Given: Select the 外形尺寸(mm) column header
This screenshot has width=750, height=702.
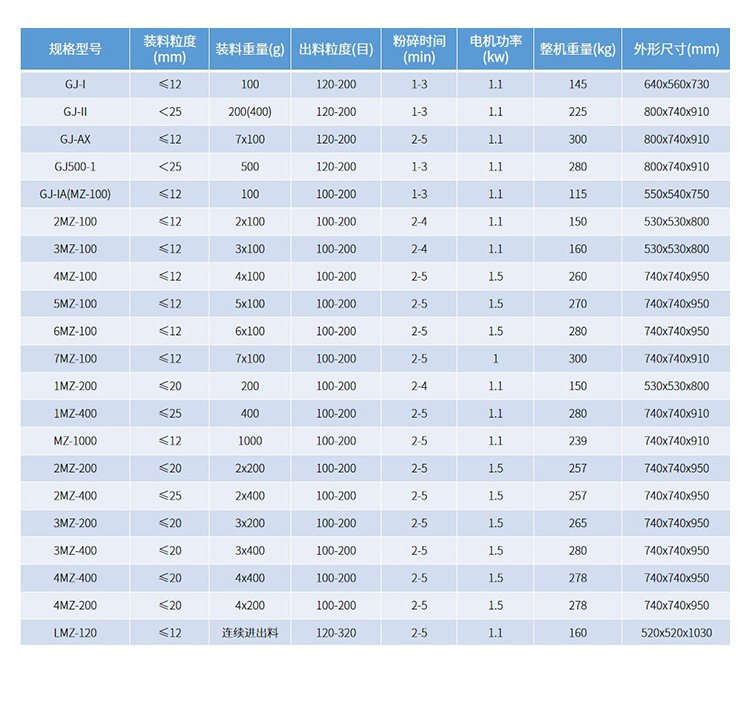Looking at the screenshot, I should (x=676, y=49).
